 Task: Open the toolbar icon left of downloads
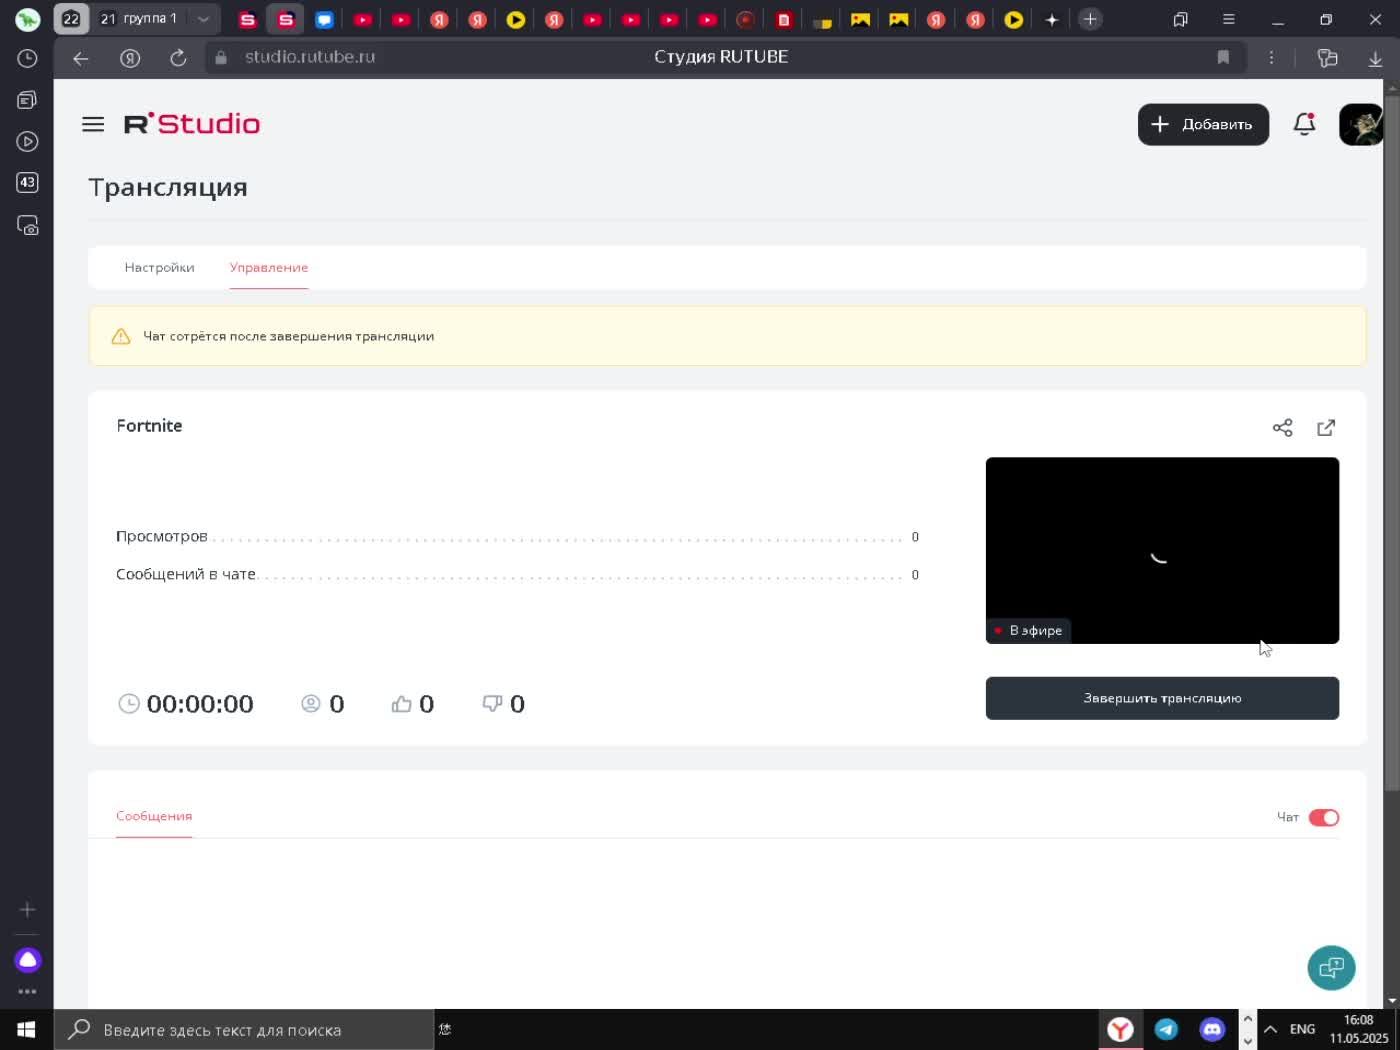(1327, 58)
